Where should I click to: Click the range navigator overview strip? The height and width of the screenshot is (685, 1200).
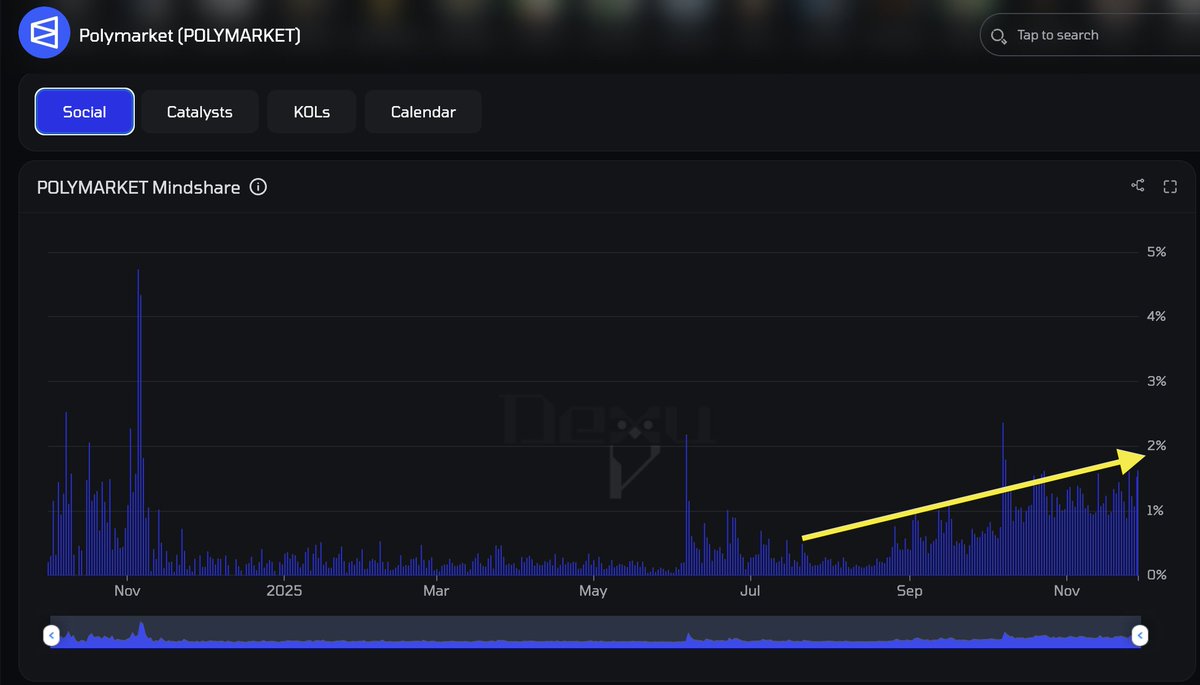click(x=595, y=632)
